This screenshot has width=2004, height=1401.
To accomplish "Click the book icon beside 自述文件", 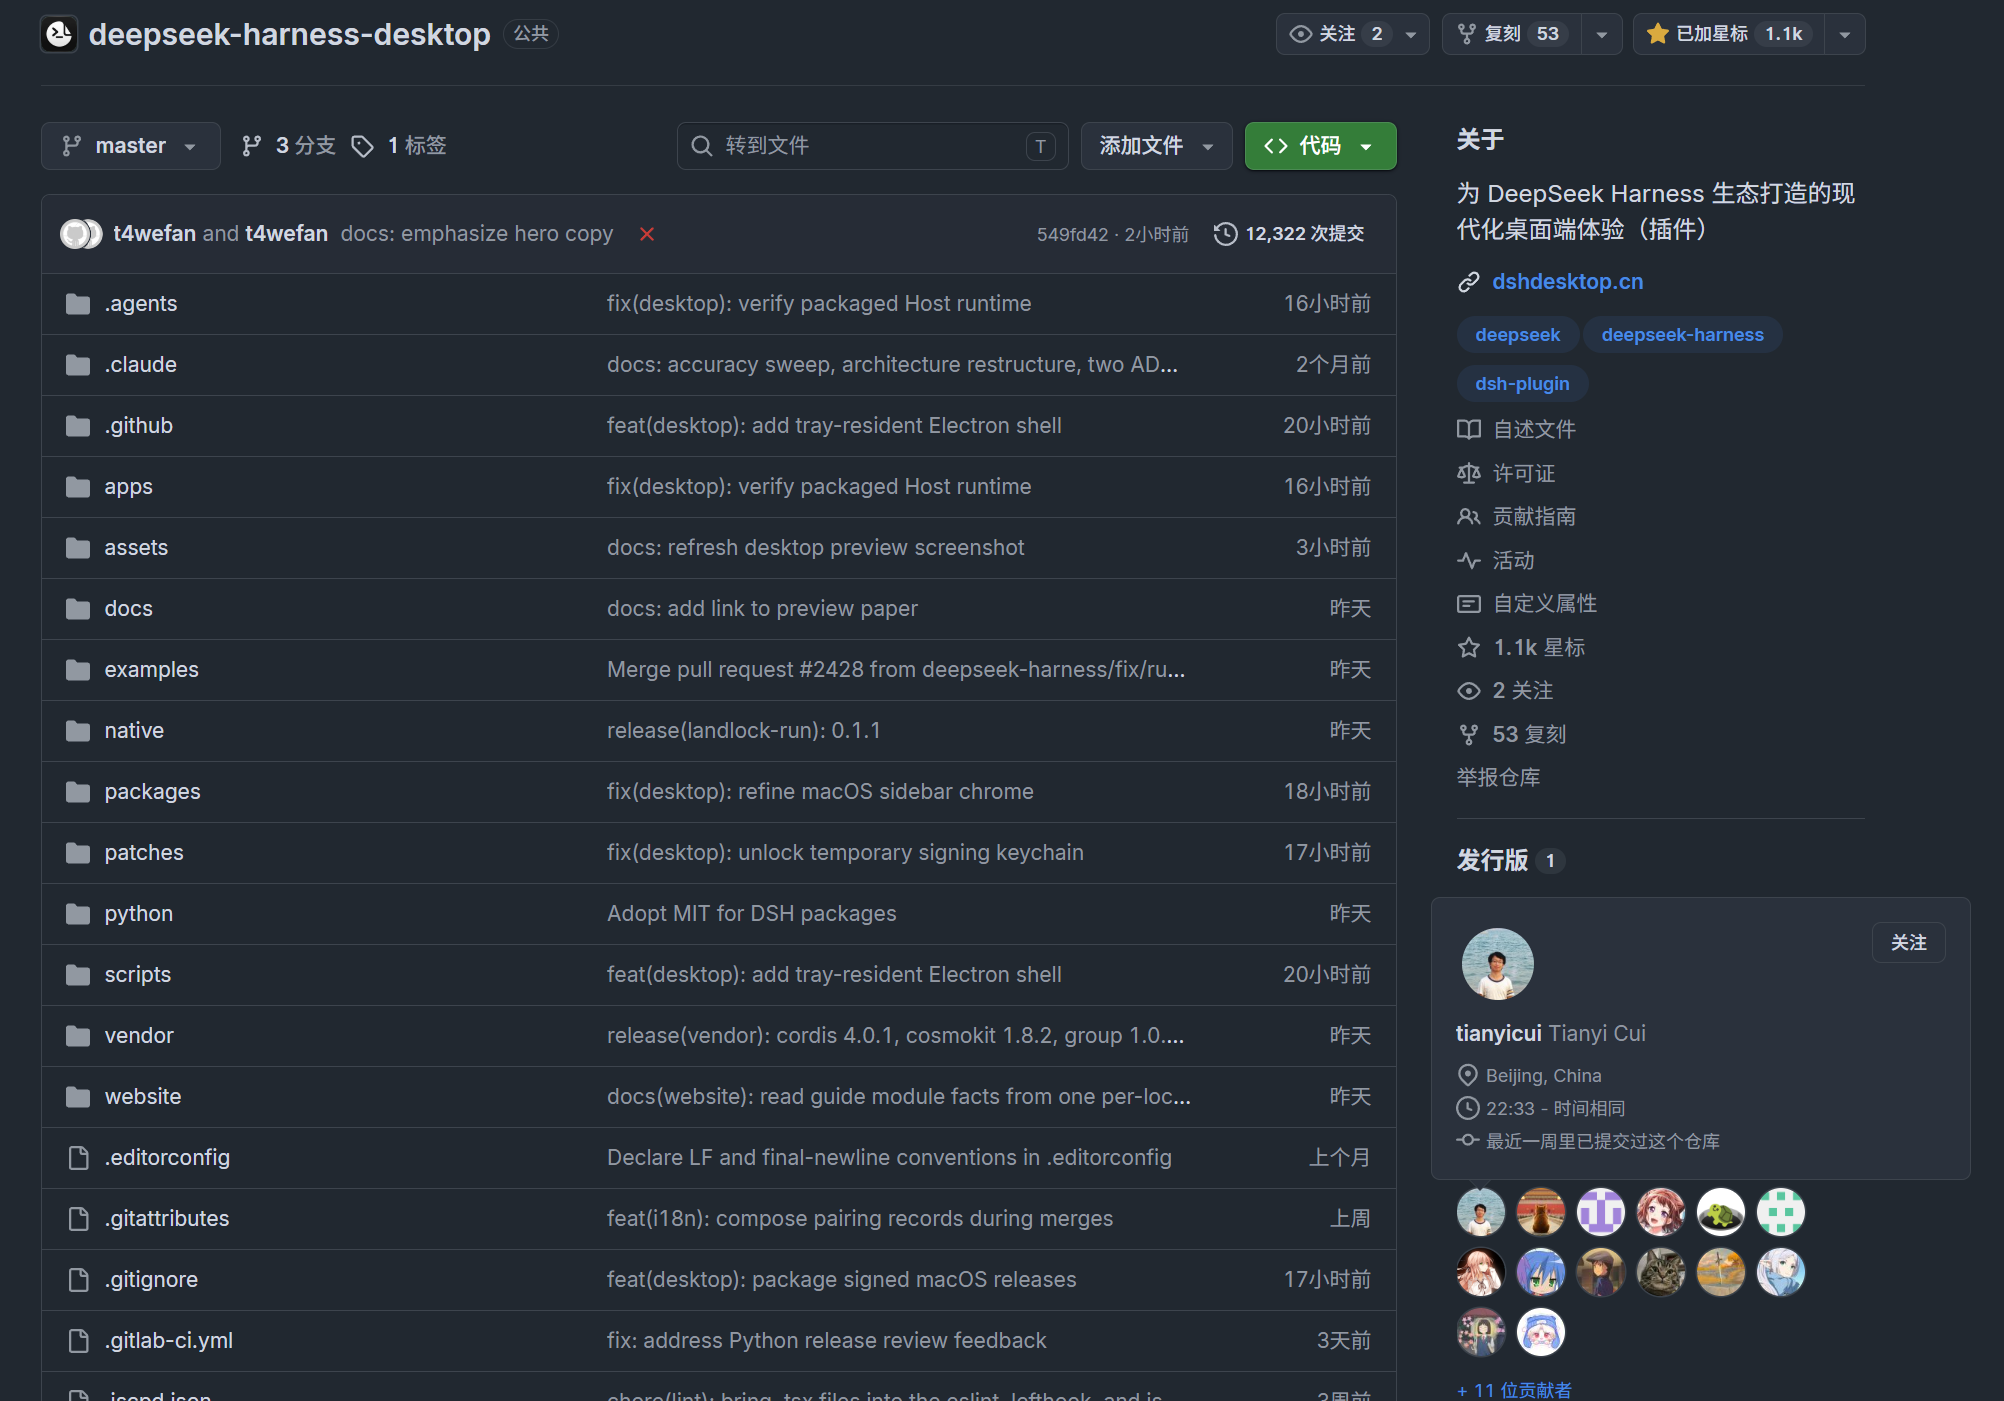I will pyautogui.click(x=1468, y=430).
